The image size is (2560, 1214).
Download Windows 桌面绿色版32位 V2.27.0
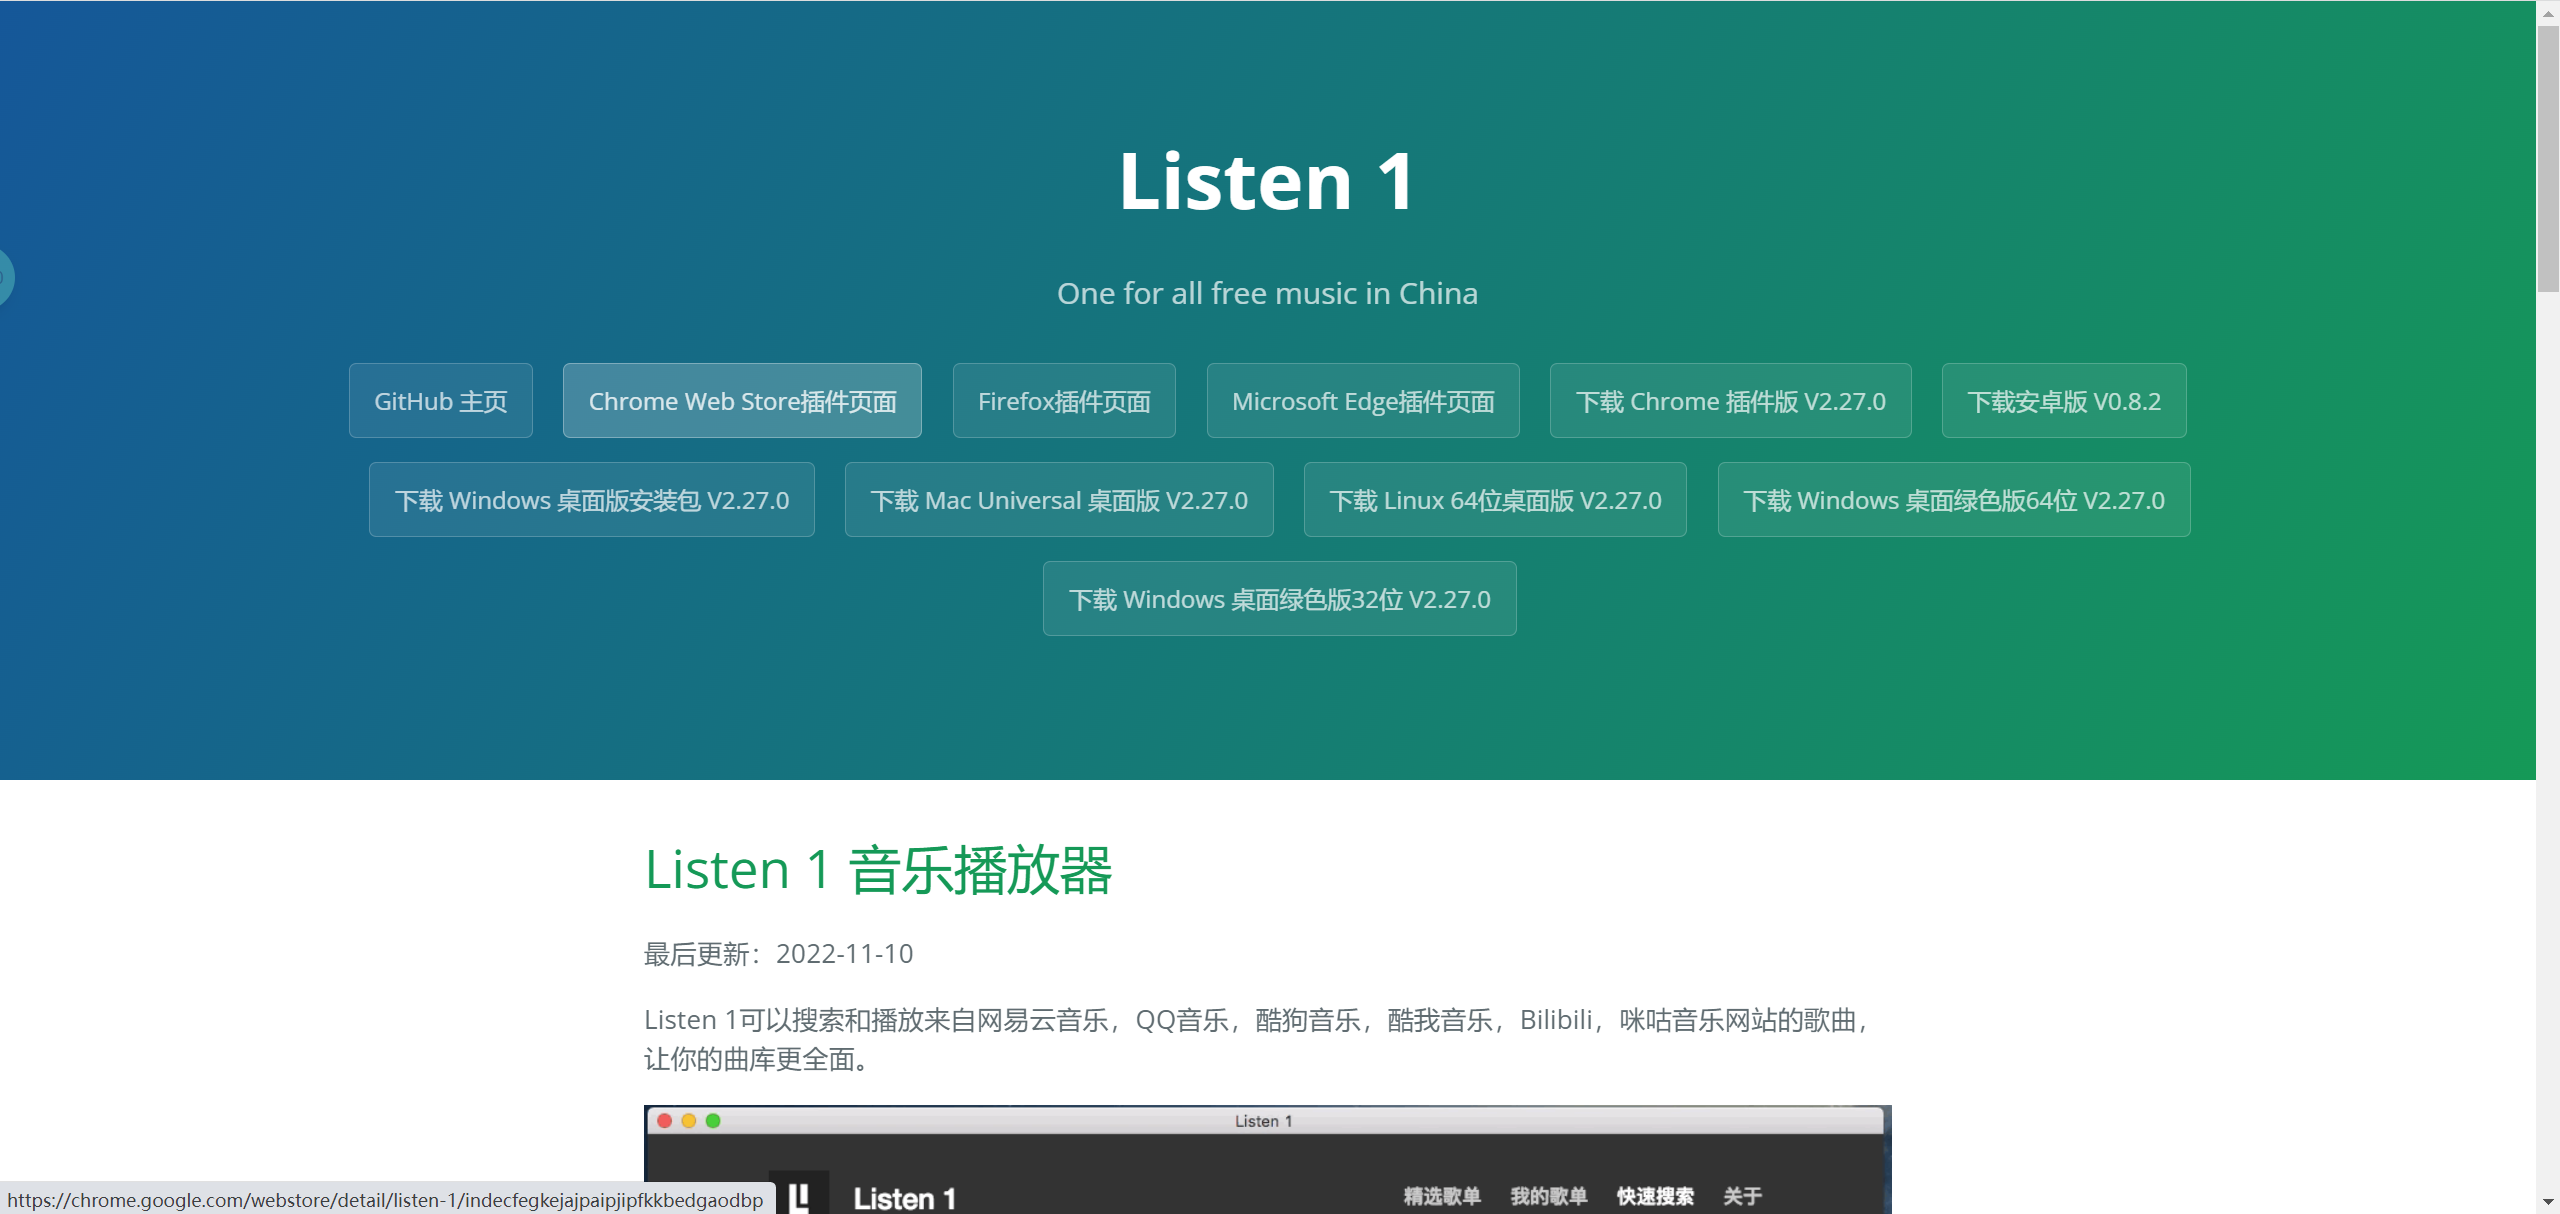click(1279, 599)
